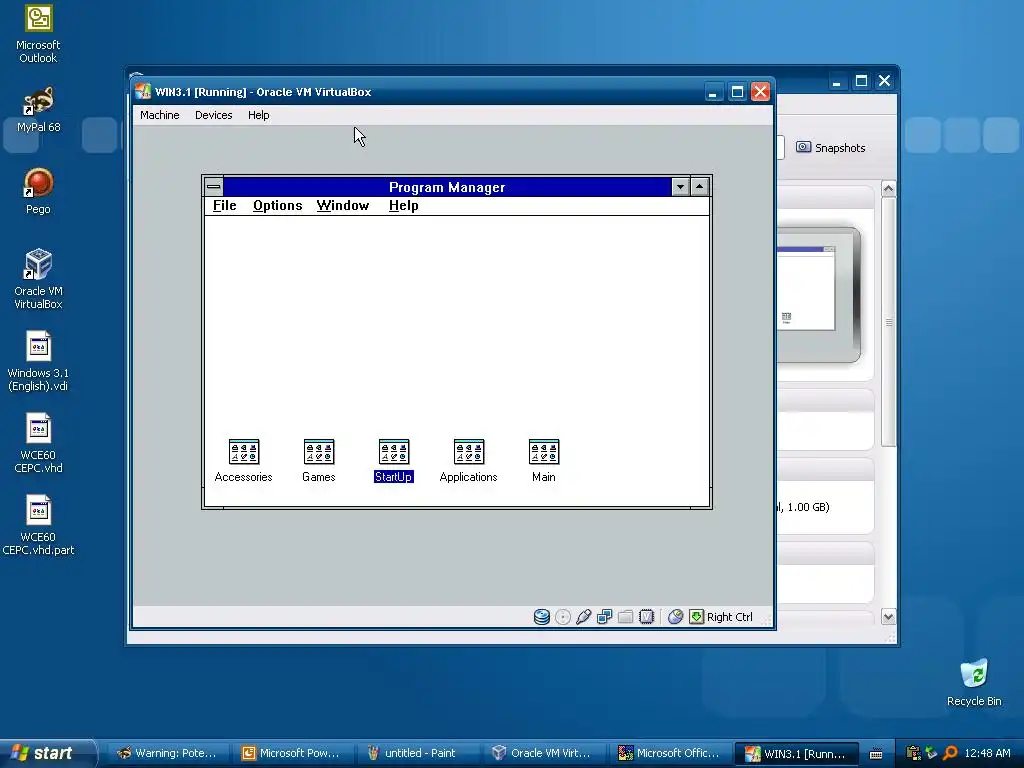Click the hard disk activity status icon

click(x=541, y=616)
